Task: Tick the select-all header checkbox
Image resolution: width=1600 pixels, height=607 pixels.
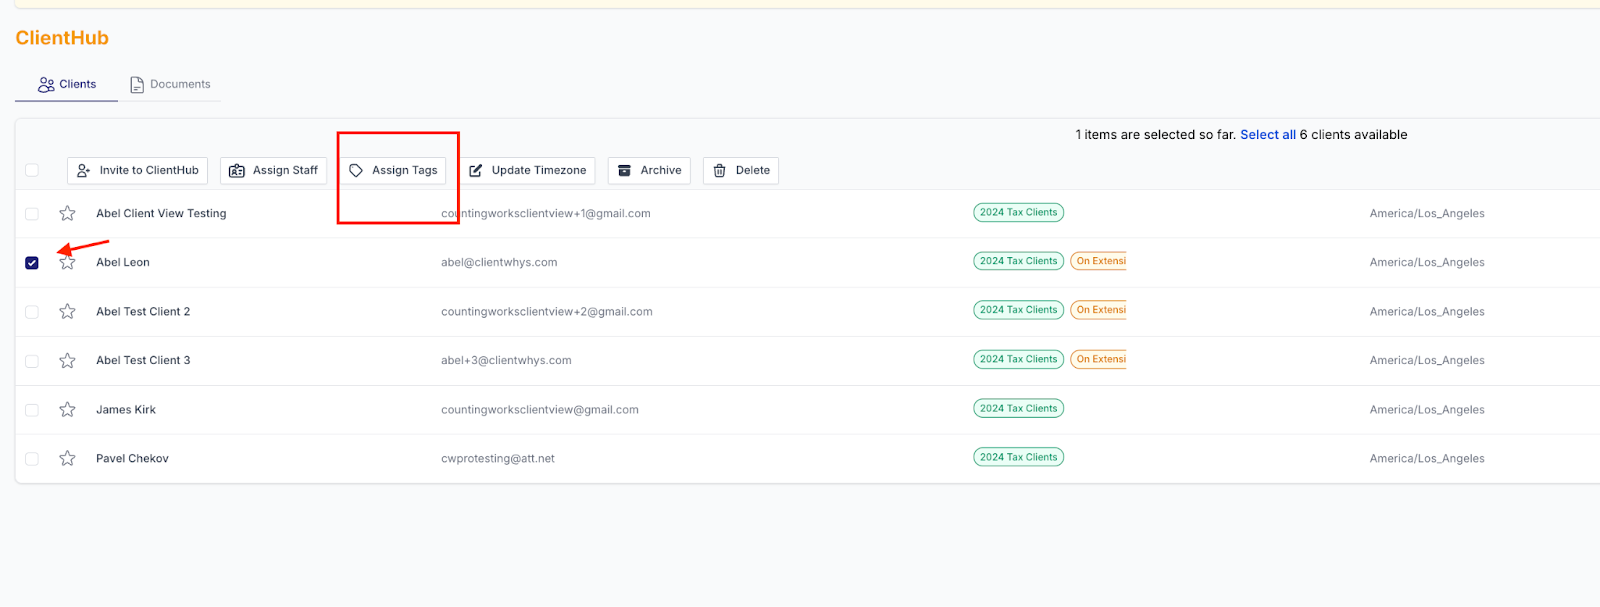Action: coord(32,170)
